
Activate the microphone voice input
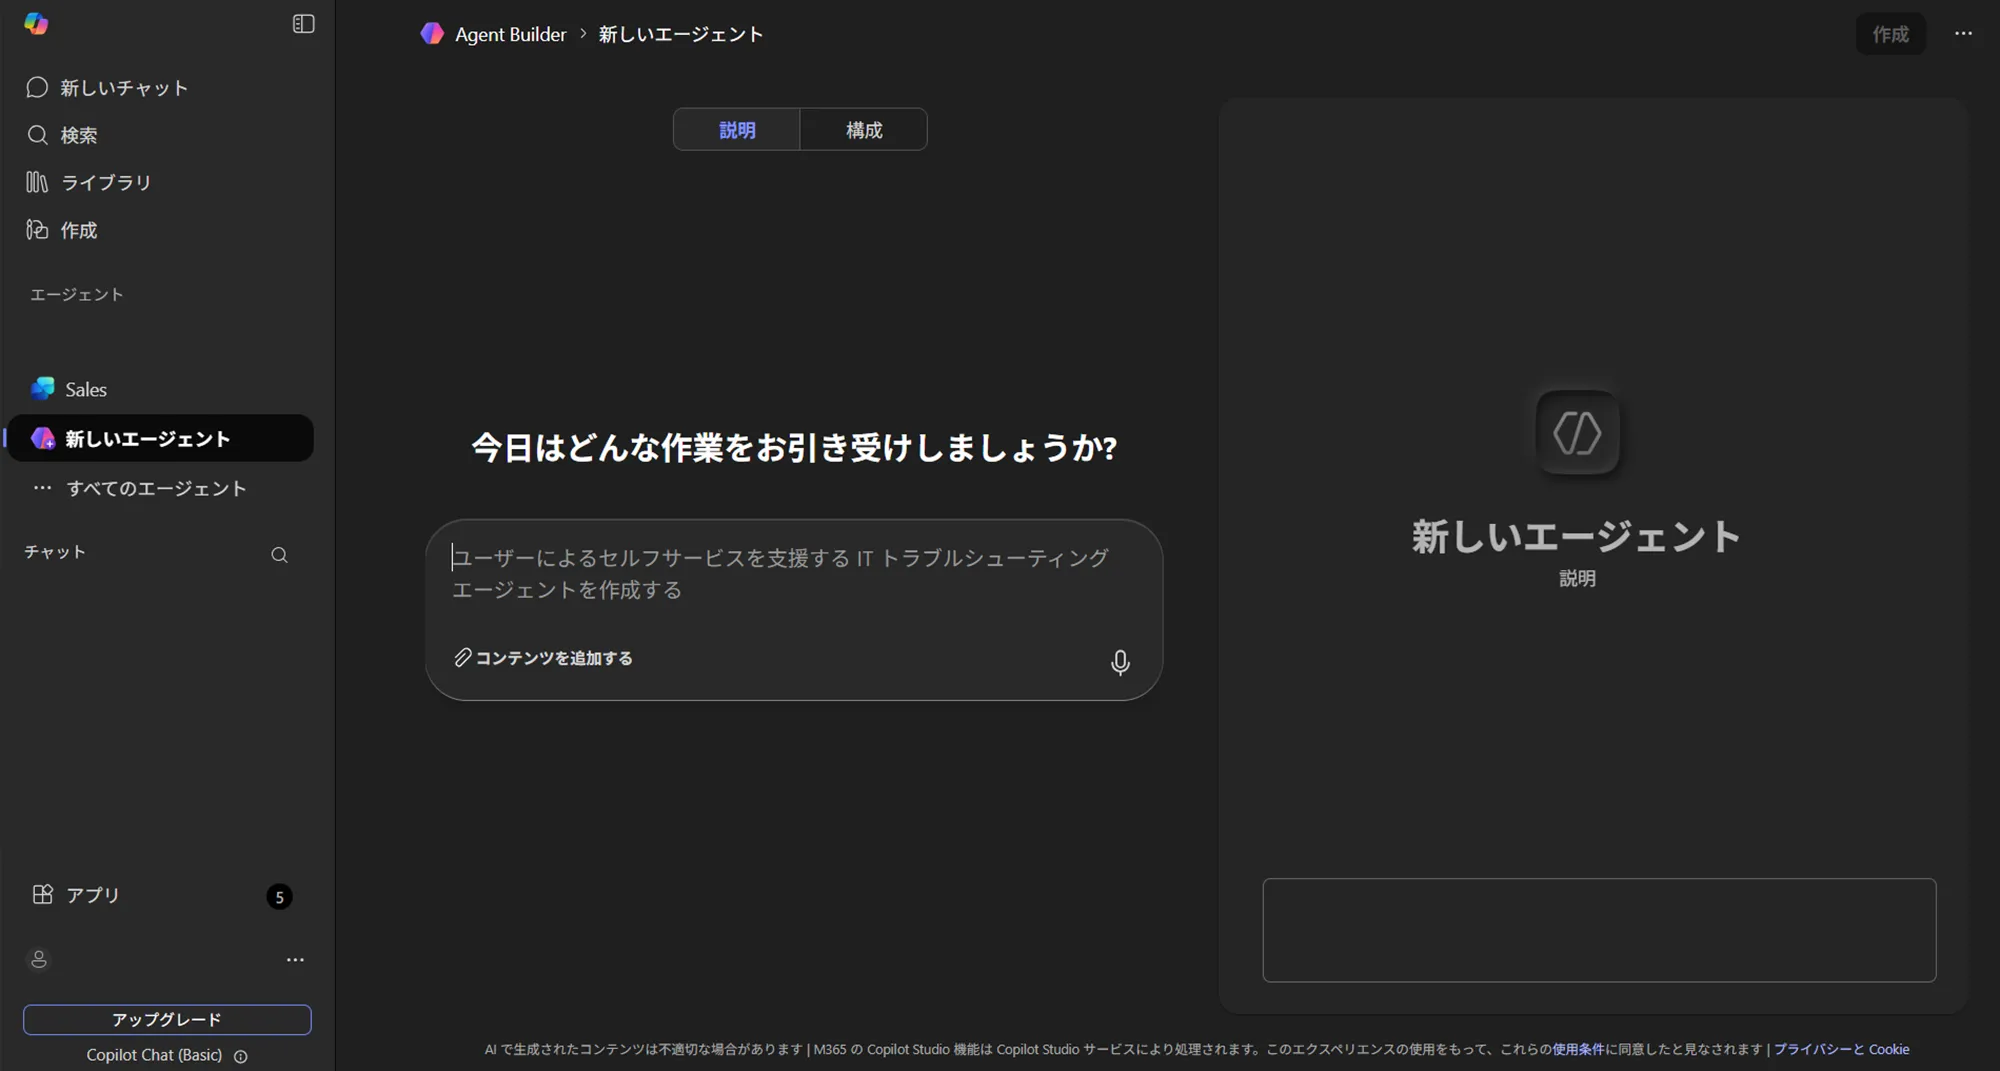tap(1120, 662)
